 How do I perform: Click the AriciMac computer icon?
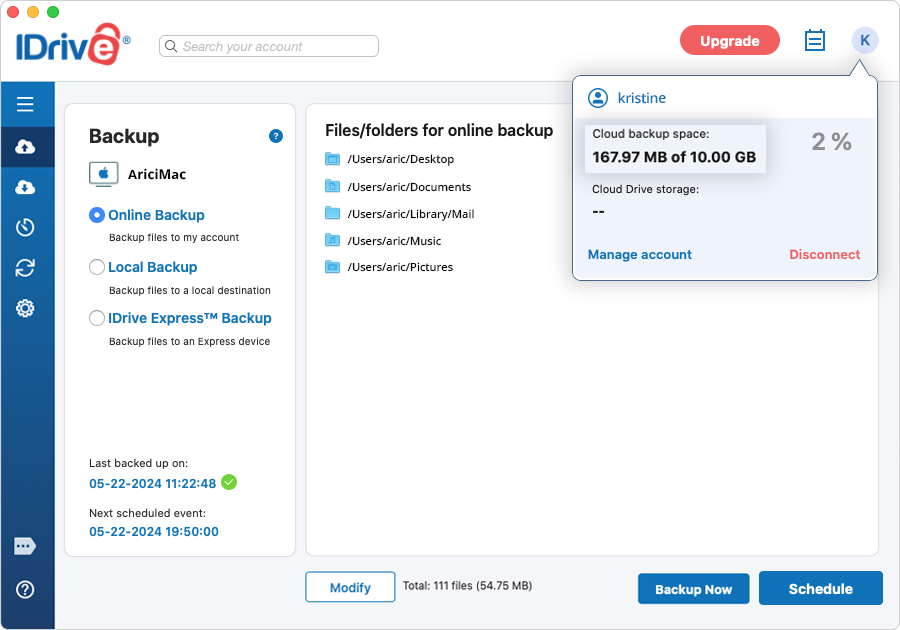pos(103,174)
